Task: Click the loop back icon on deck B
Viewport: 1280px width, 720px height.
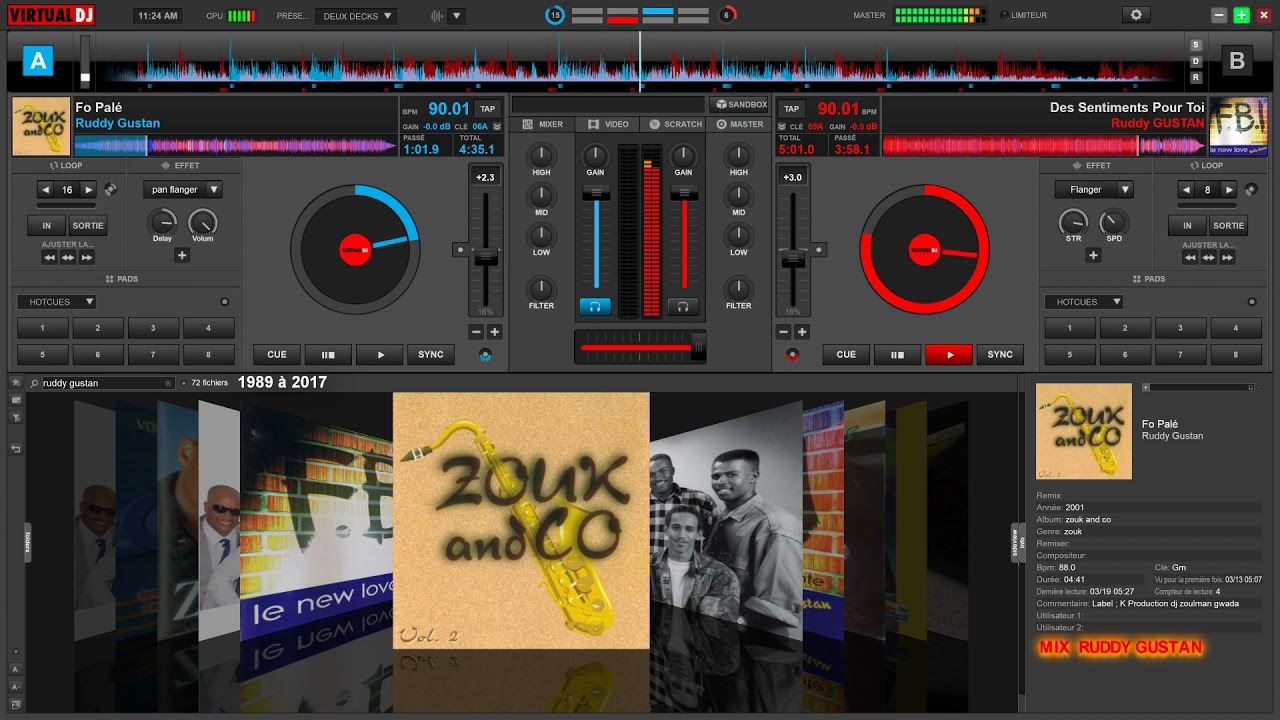Action: tap(1250, 189)
